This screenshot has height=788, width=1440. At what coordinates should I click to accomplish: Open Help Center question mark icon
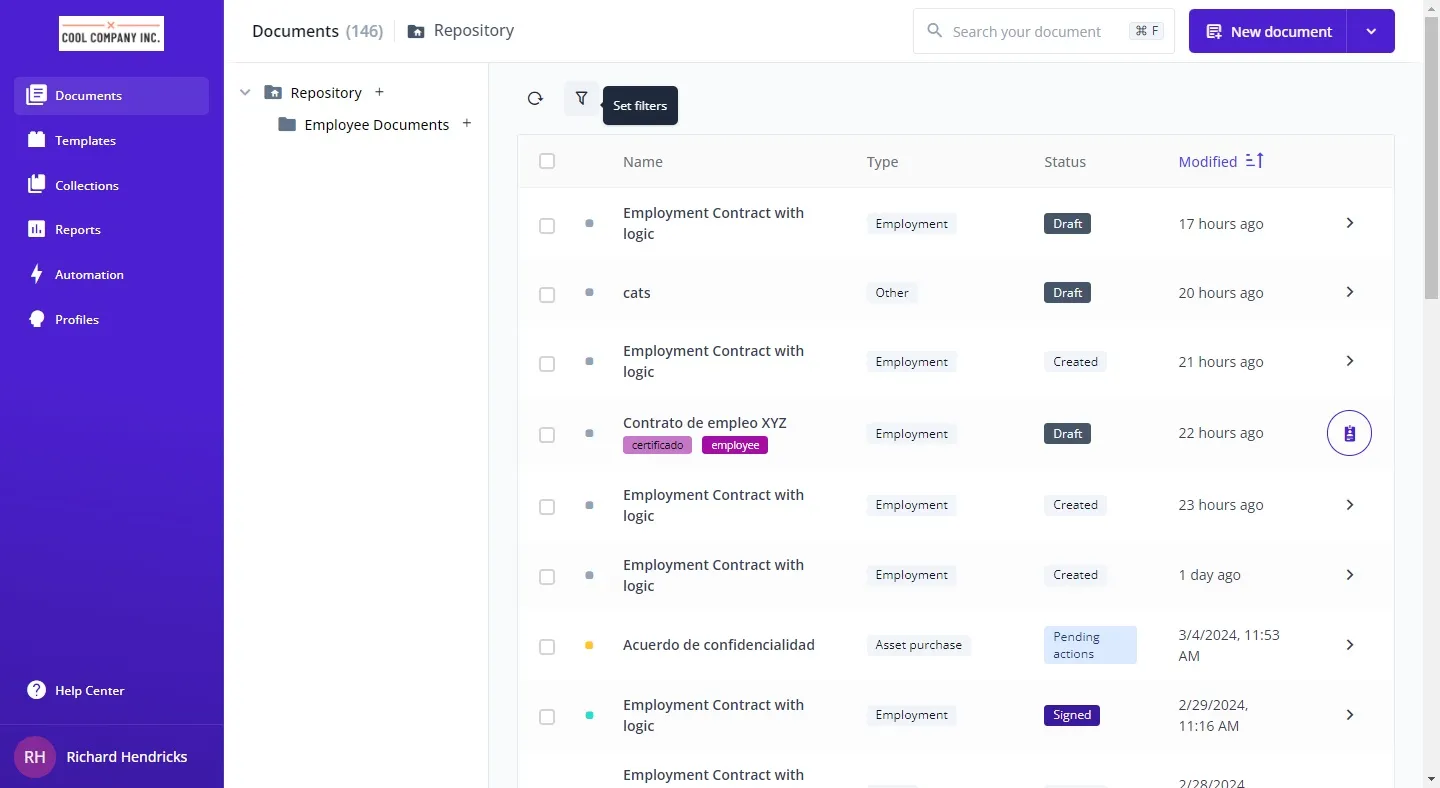(37, 690)
